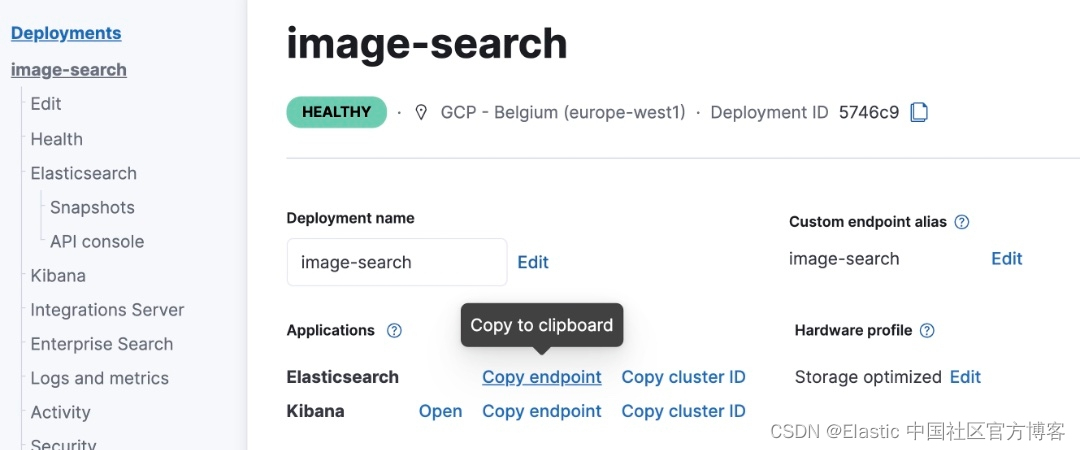1080x450 pixels.
Task: Click the Storage optimized text
Action: 869,377
